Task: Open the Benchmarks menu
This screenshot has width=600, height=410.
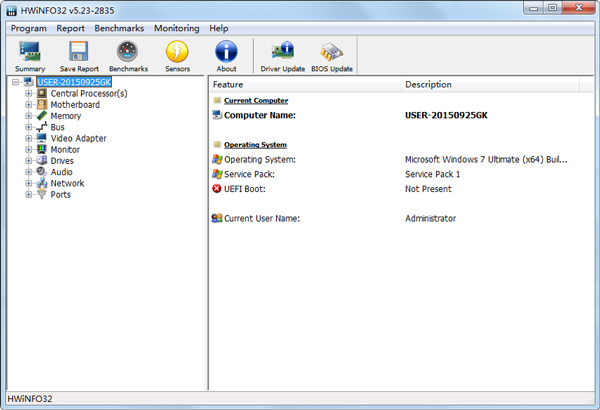Action: coord(119,28)
